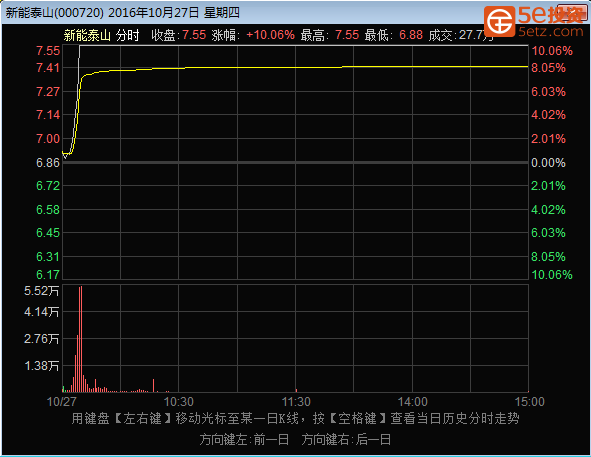Image resolution: width=591 pixels, height=457 pixels.
Task: Click the 6.45 price axis label
Action: click(x=48, y=233)
